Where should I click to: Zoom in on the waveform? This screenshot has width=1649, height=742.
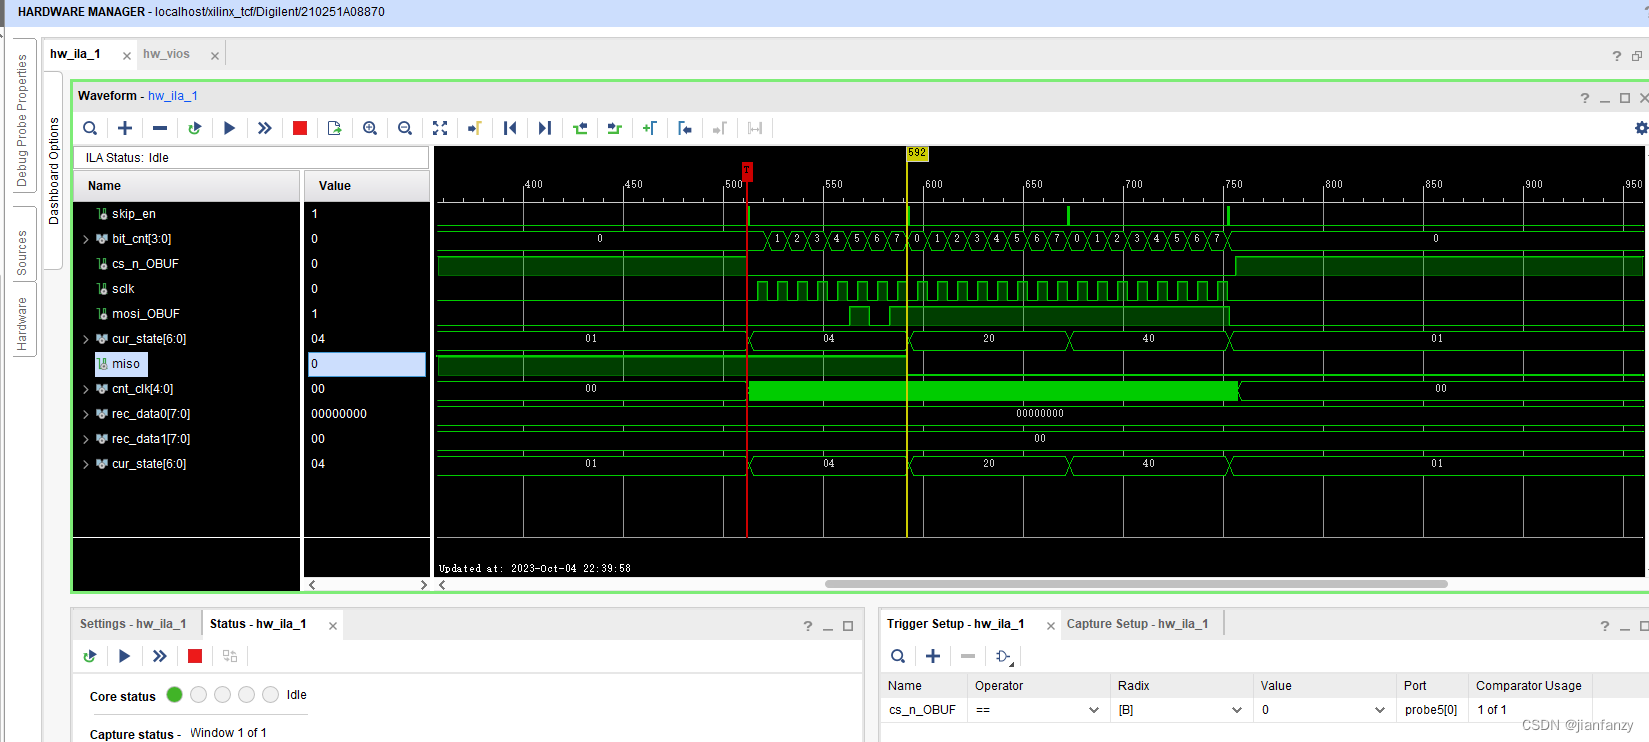coord(370,128)
